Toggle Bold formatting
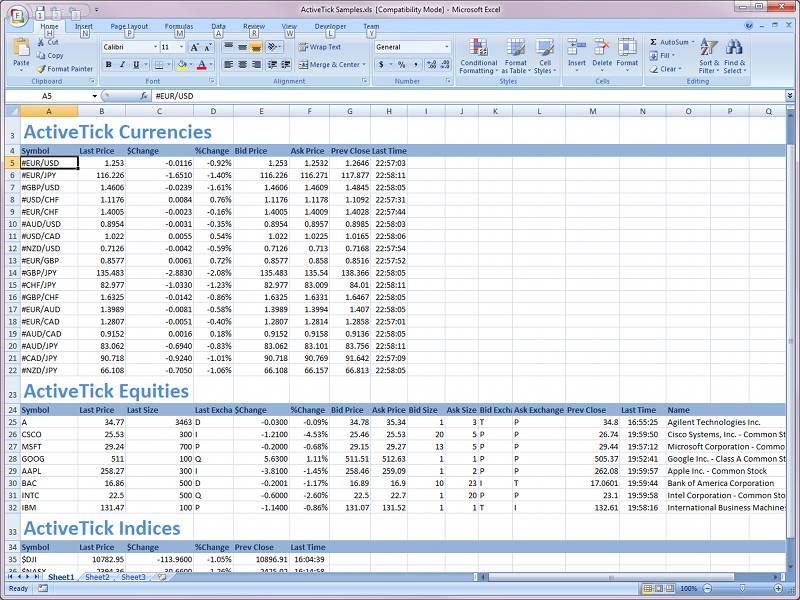 coord(109,65)
